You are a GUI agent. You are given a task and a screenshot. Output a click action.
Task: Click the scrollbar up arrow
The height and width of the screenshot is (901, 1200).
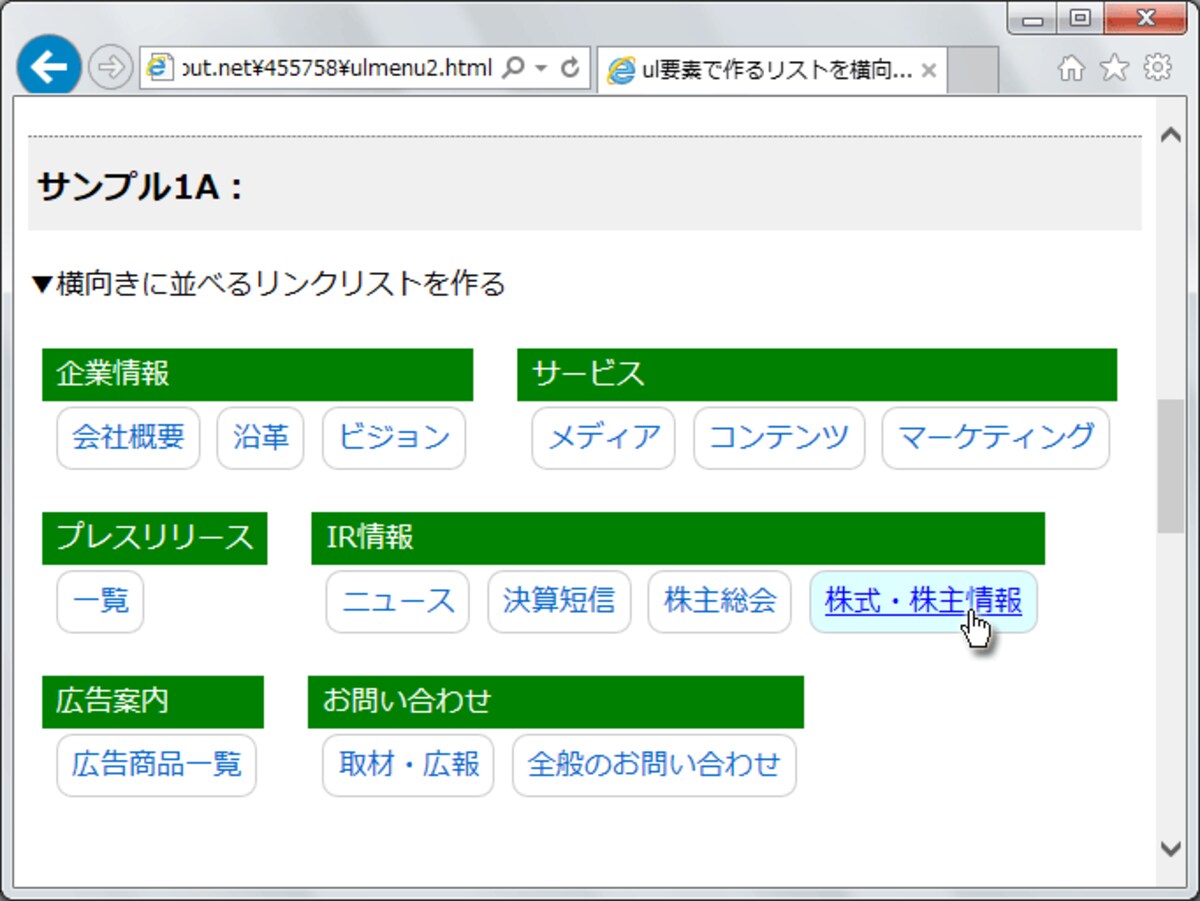(1170, 134)
